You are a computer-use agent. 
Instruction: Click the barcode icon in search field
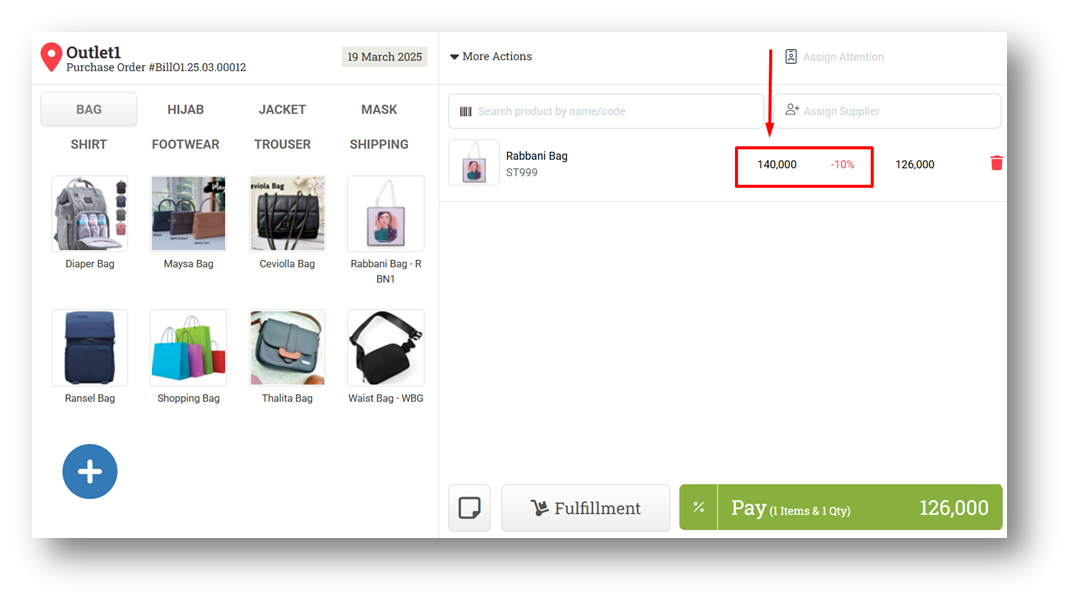pos(466,111)
